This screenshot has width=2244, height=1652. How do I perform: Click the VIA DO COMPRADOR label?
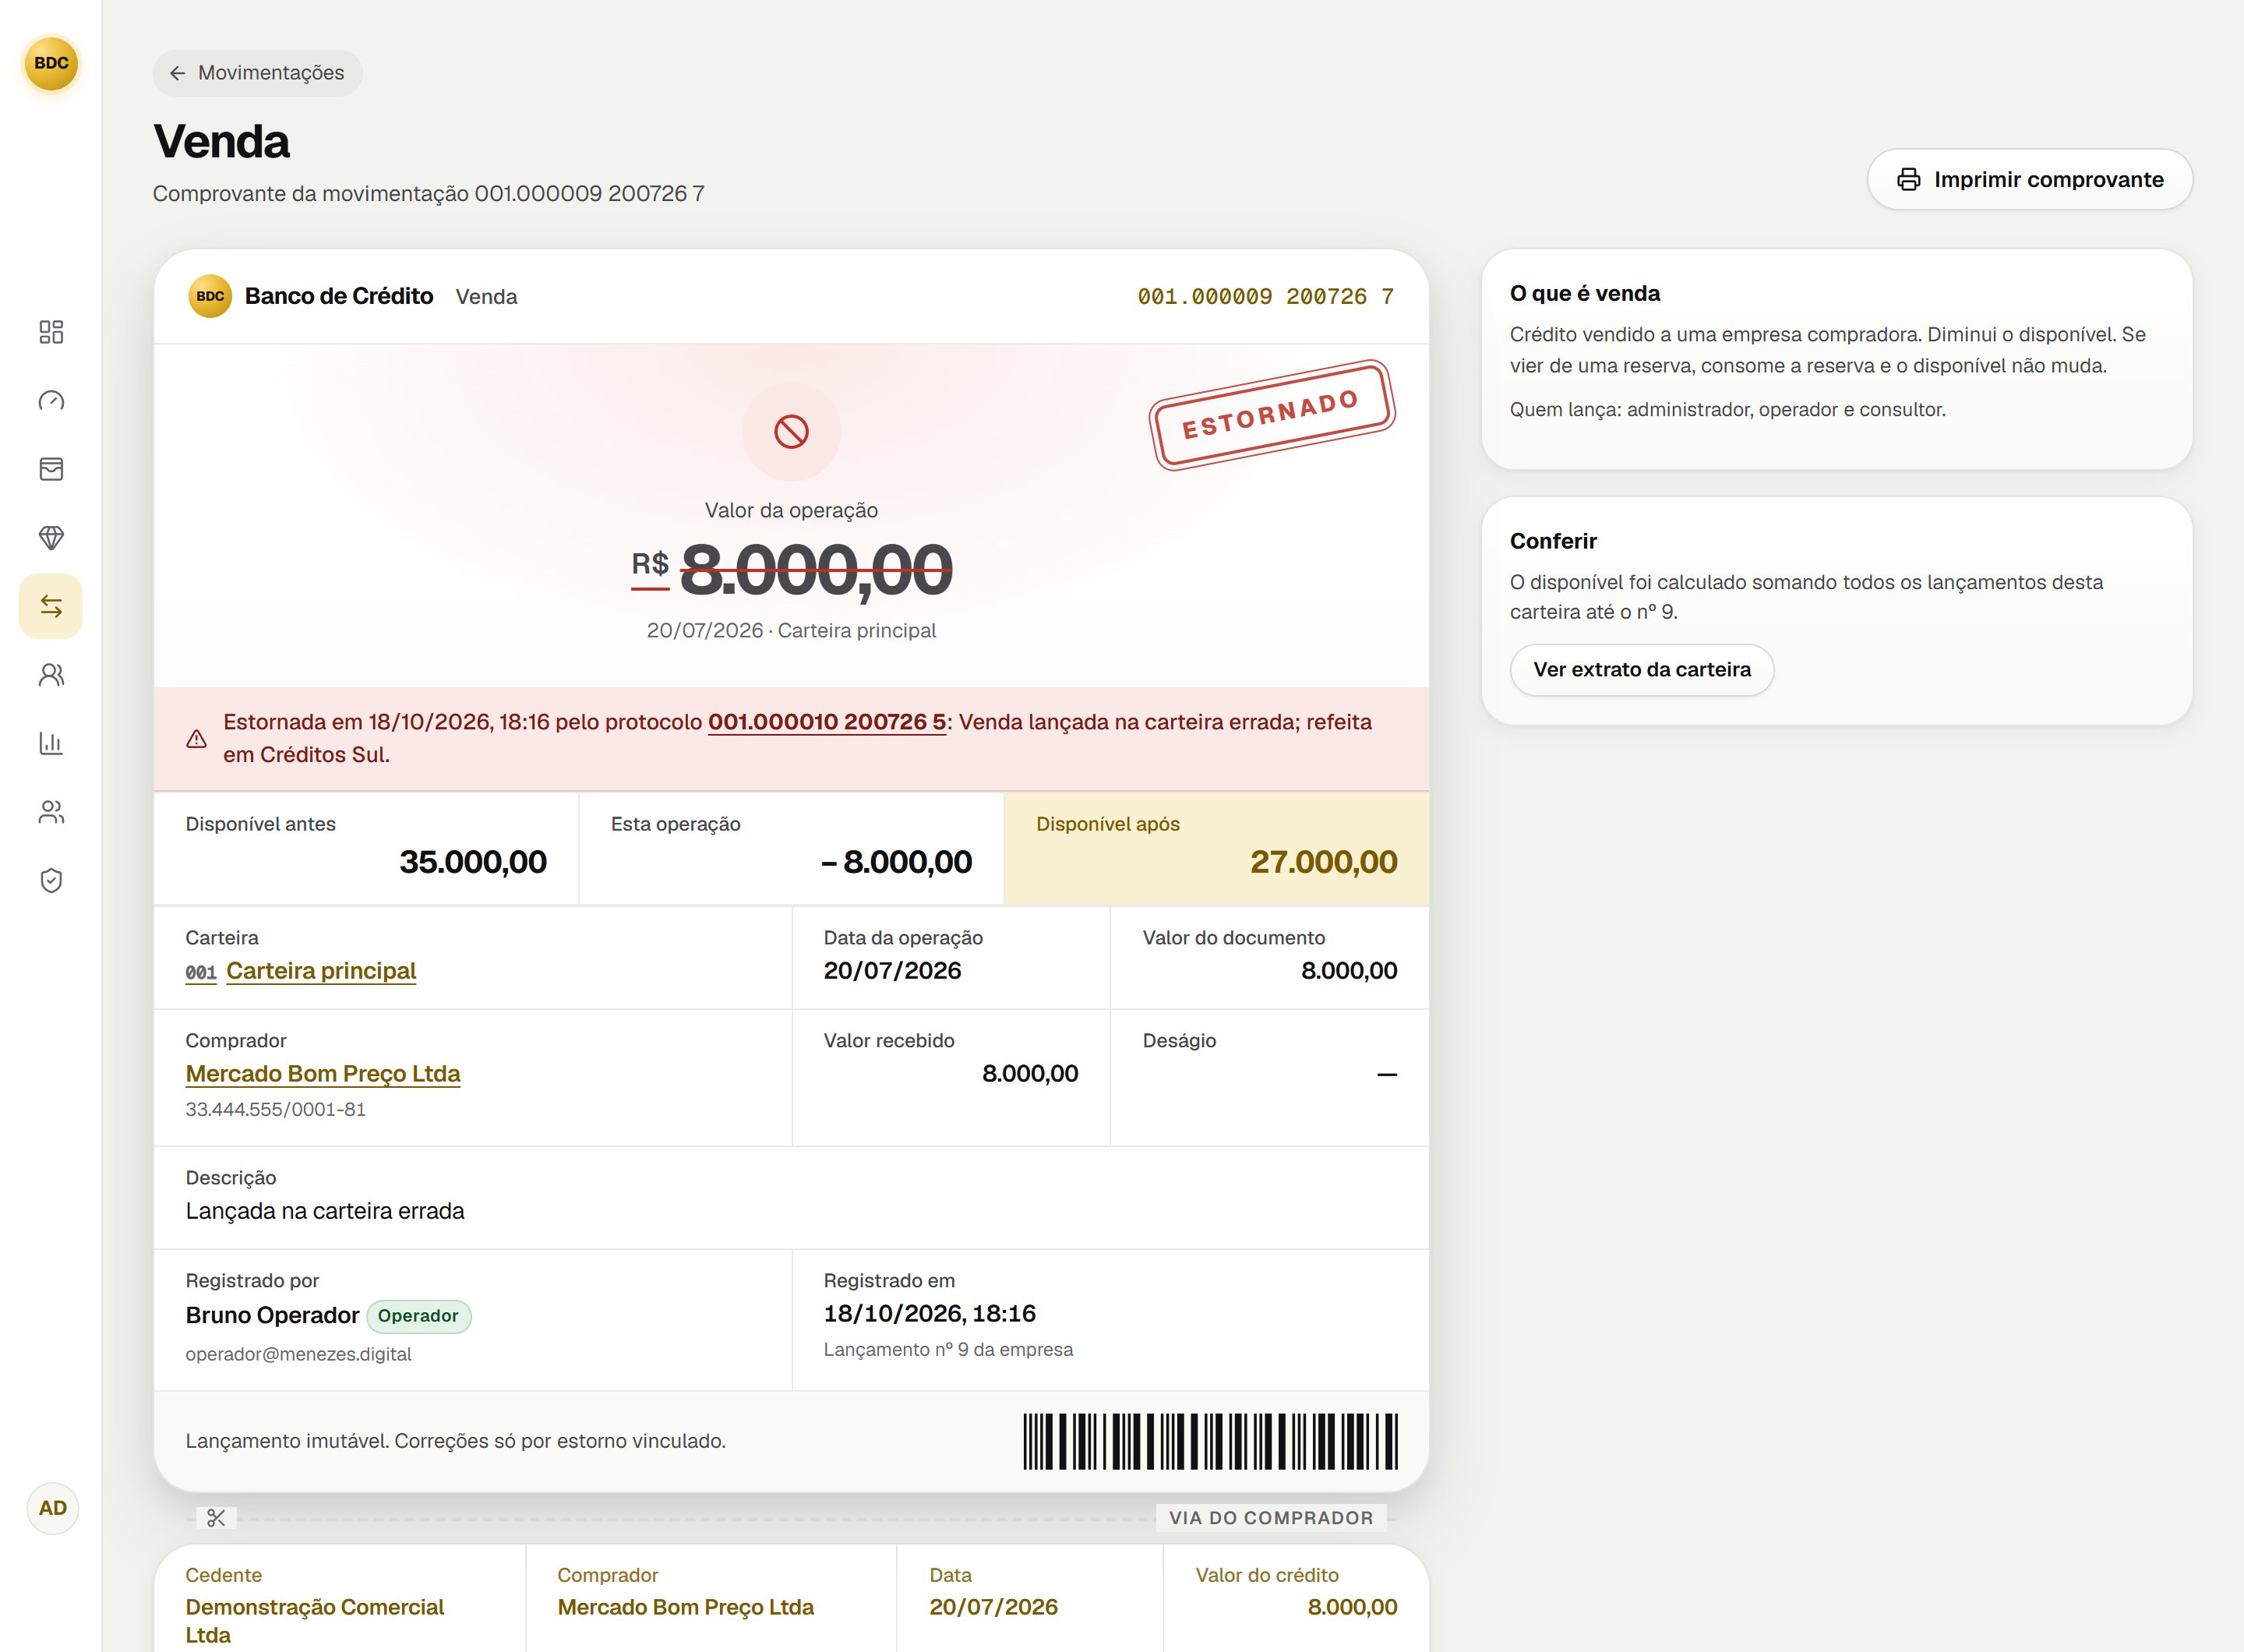[1271, 1518]
